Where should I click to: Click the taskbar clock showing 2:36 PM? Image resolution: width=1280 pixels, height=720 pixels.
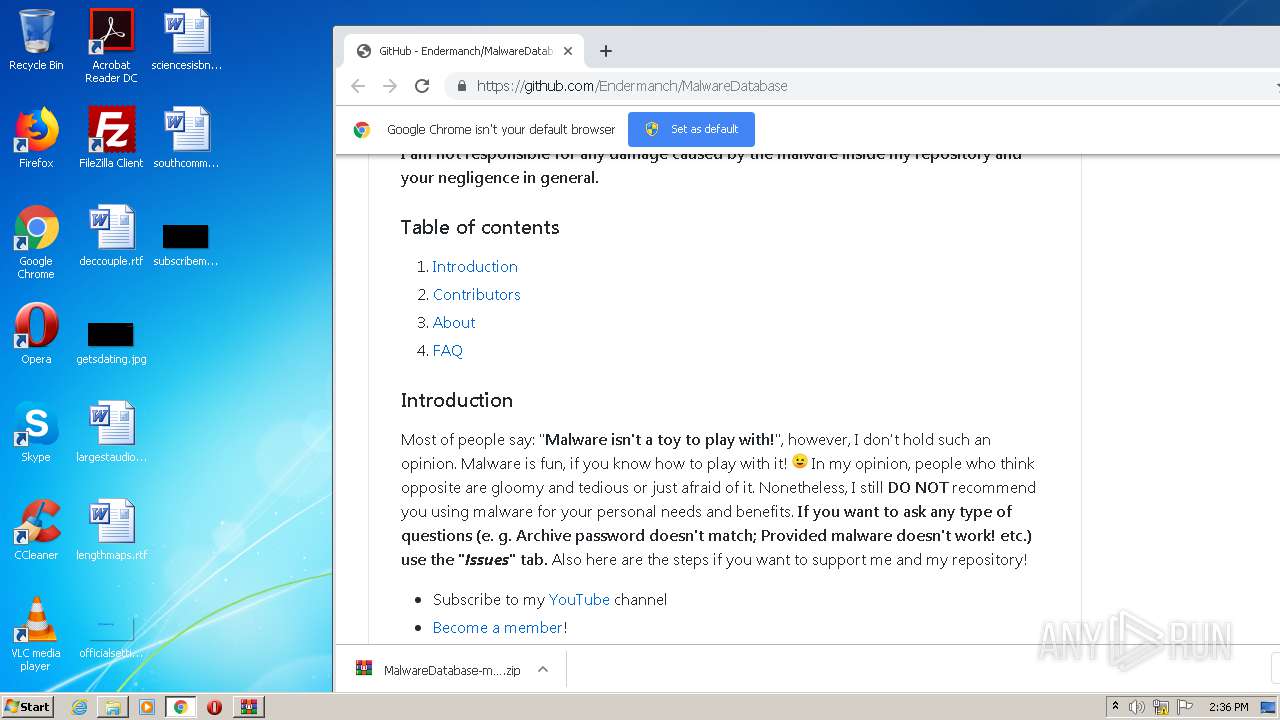coord(1229,707)
